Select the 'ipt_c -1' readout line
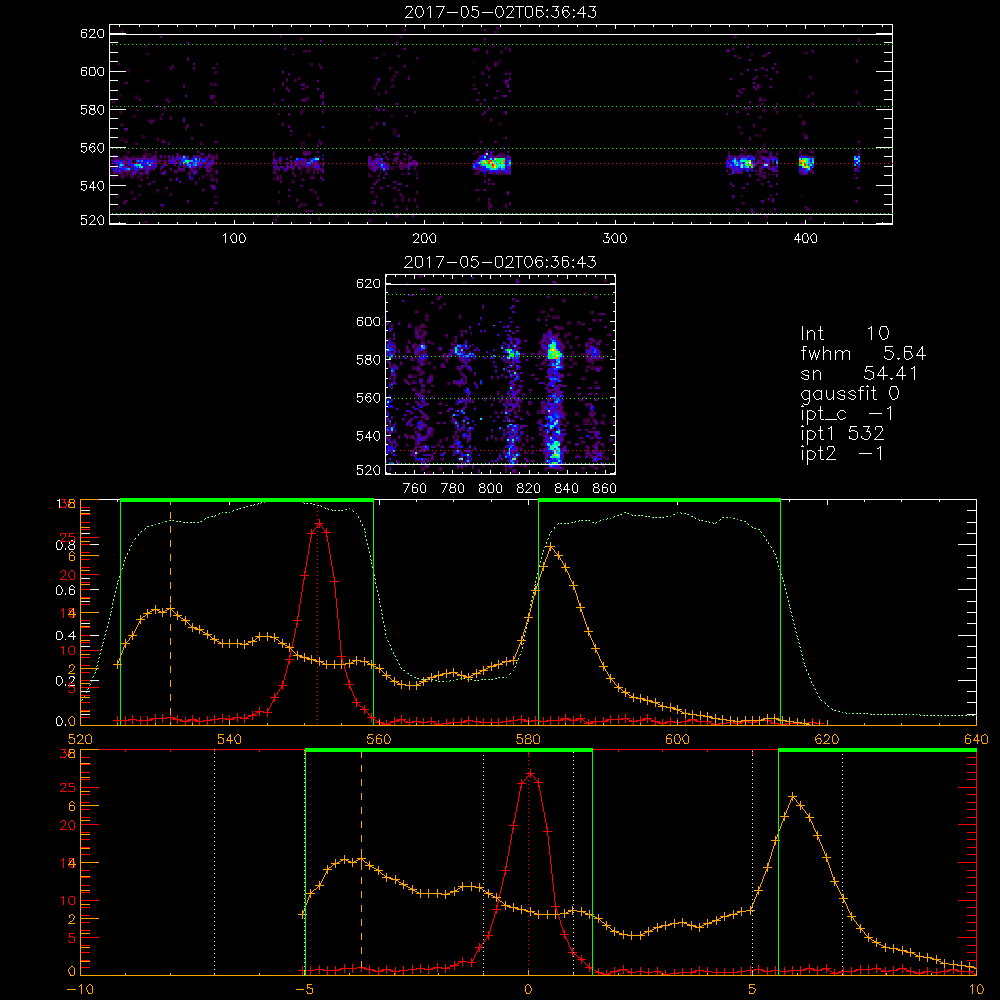 (x=848, y=414)
